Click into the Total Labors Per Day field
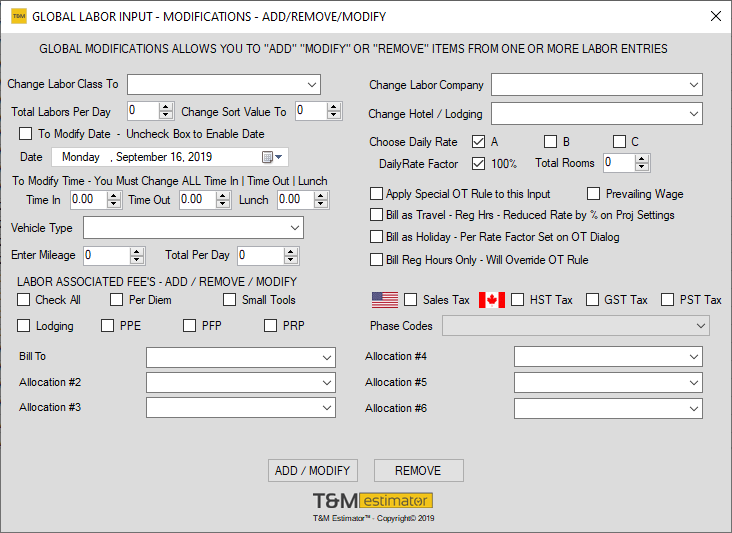The height and width of the screenshot is (533, 732). coord(143,111)
